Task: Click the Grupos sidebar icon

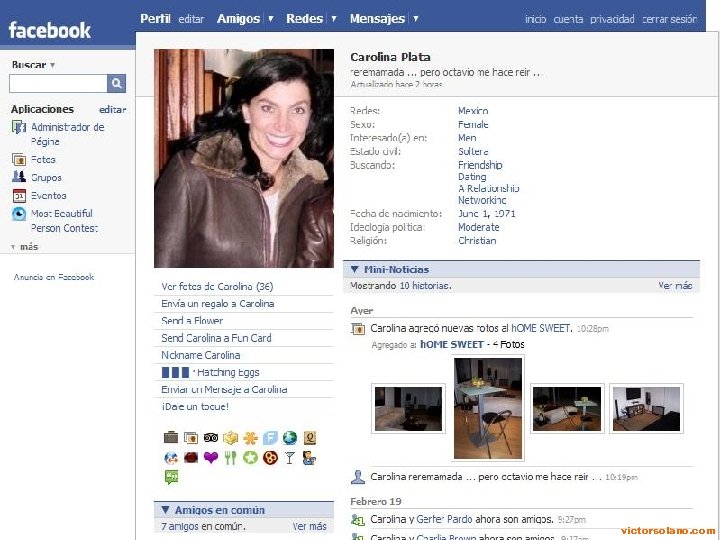Action: click(x=19, y=177)
